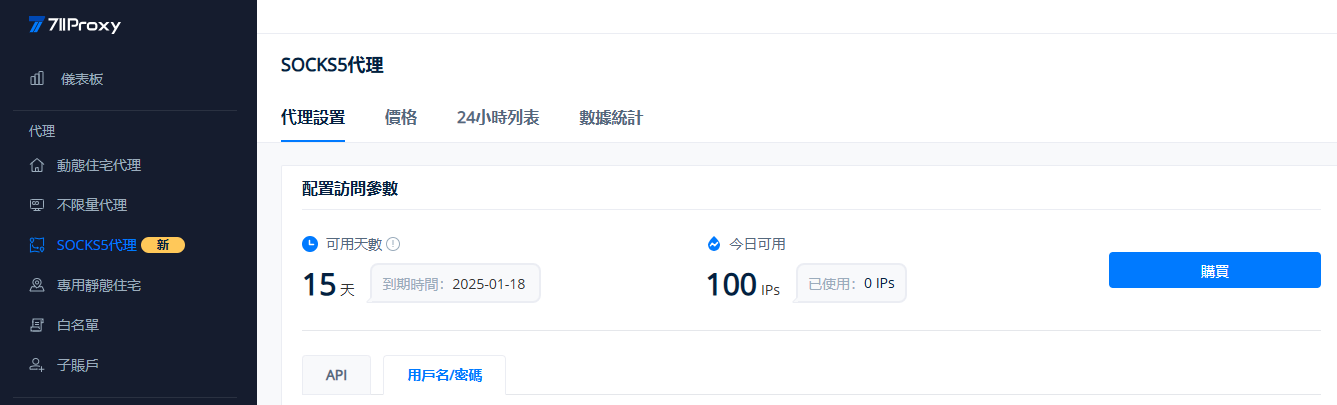Click the monitor icon beside 不限量代理

37,205
